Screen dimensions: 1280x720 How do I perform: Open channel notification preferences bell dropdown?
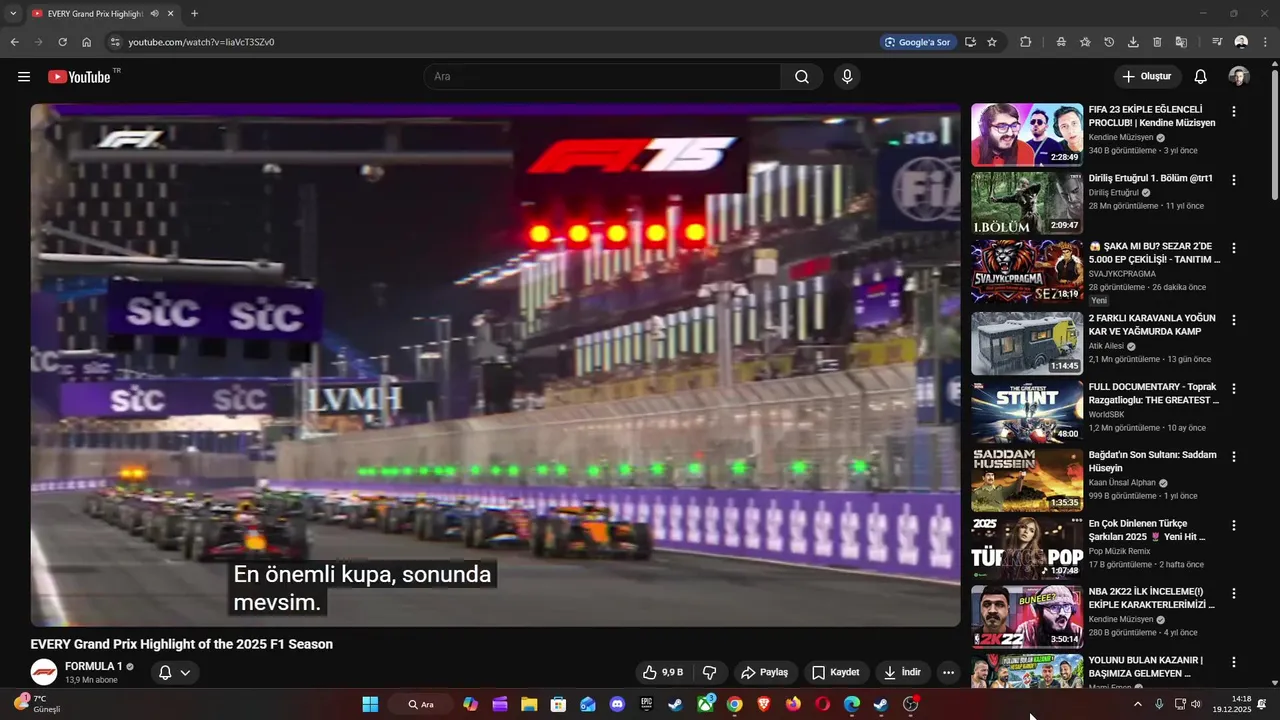click(x=174, y=673)
